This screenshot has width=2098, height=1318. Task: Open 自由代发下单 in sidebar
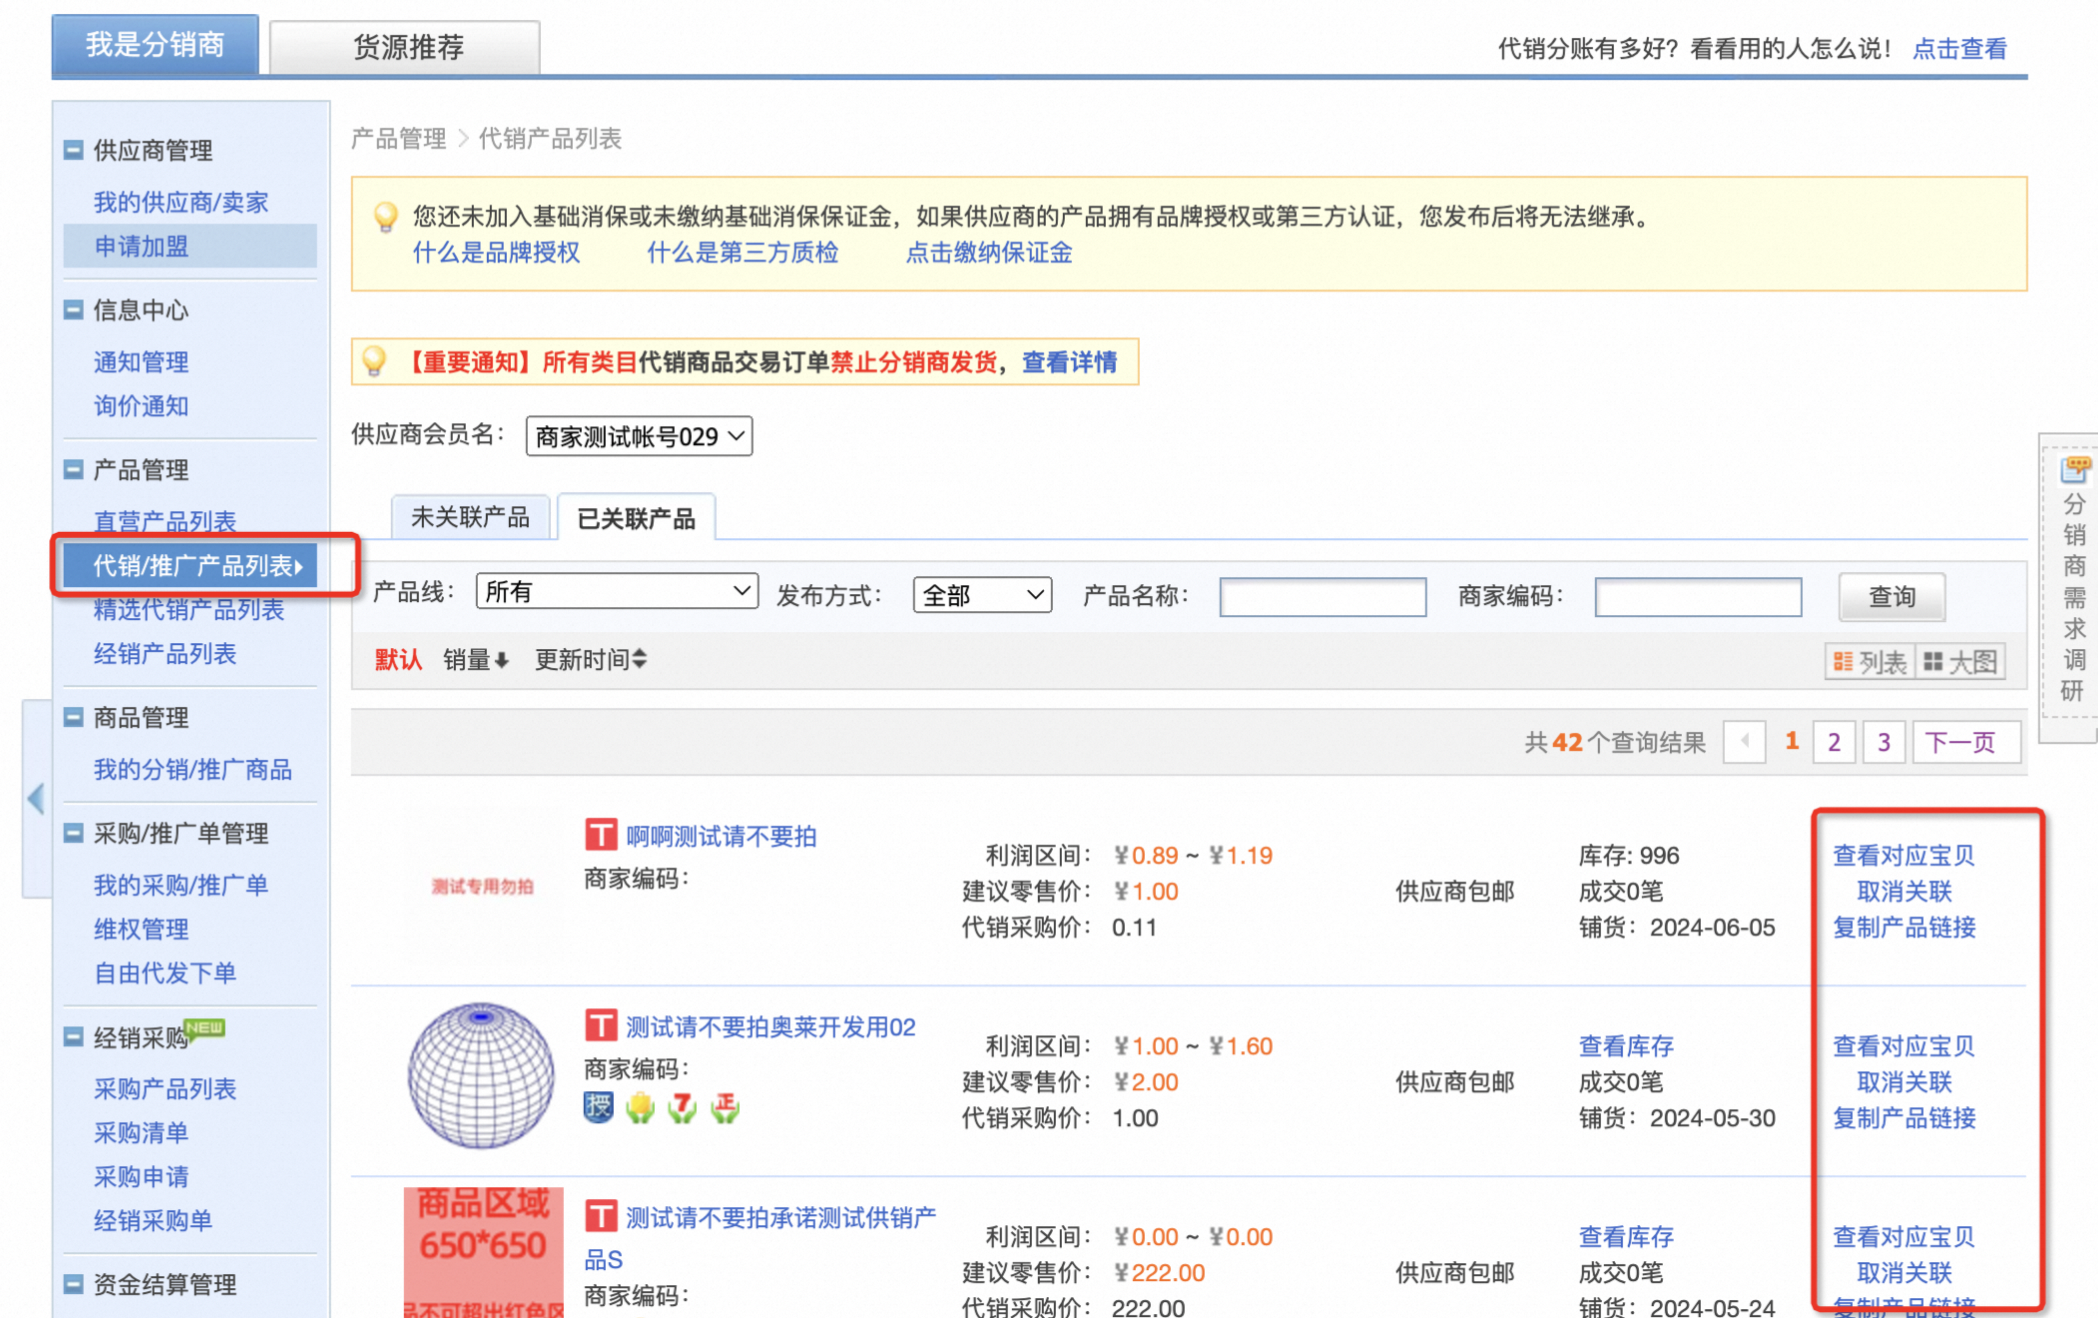click(x=165, y=972)
